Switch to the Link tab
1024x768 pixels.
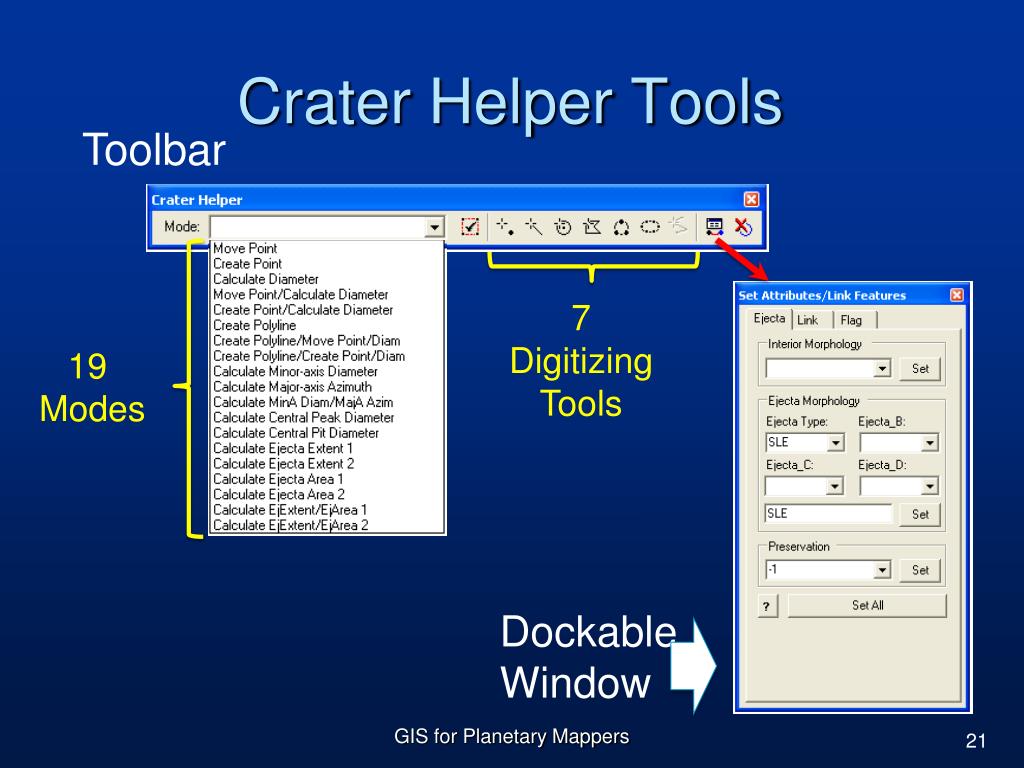pos(807,320)
